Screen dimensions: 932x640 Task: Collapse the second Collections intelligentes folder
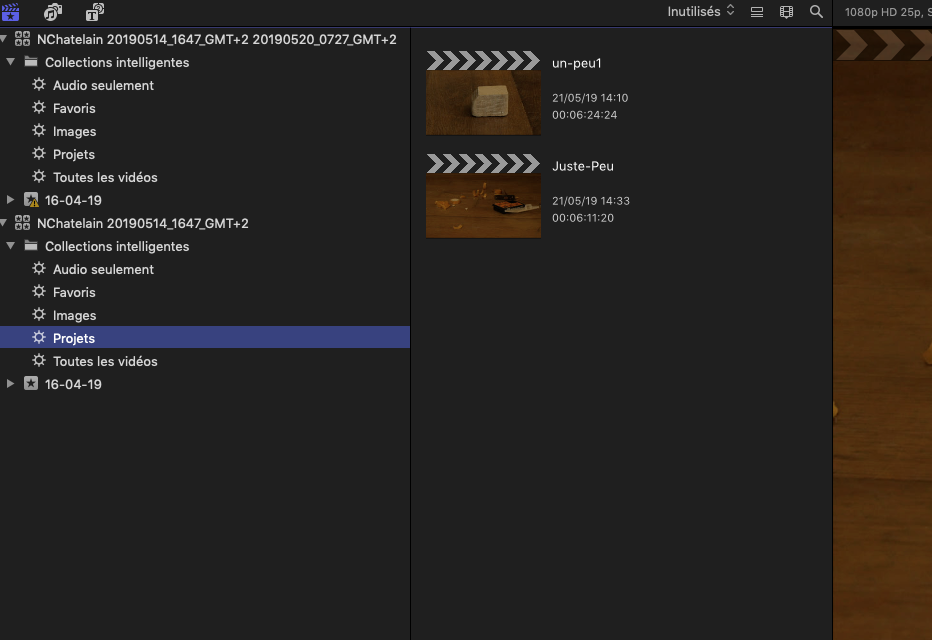pos(11,246)
